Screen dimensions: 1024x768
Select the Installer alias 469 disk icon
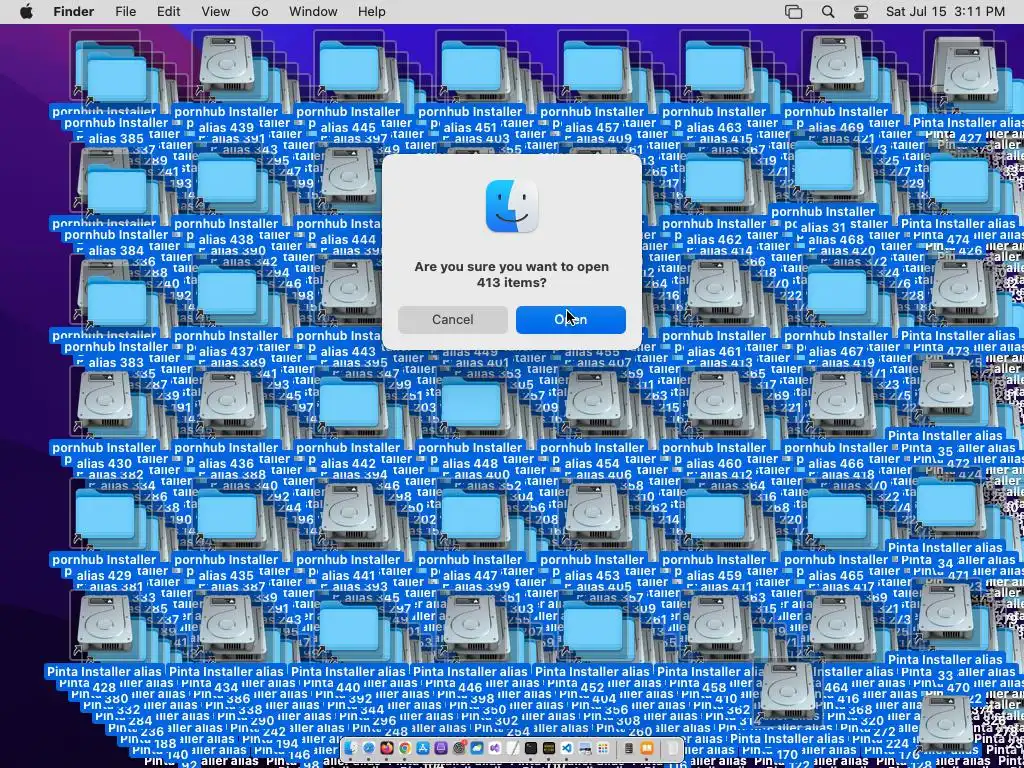837,65
